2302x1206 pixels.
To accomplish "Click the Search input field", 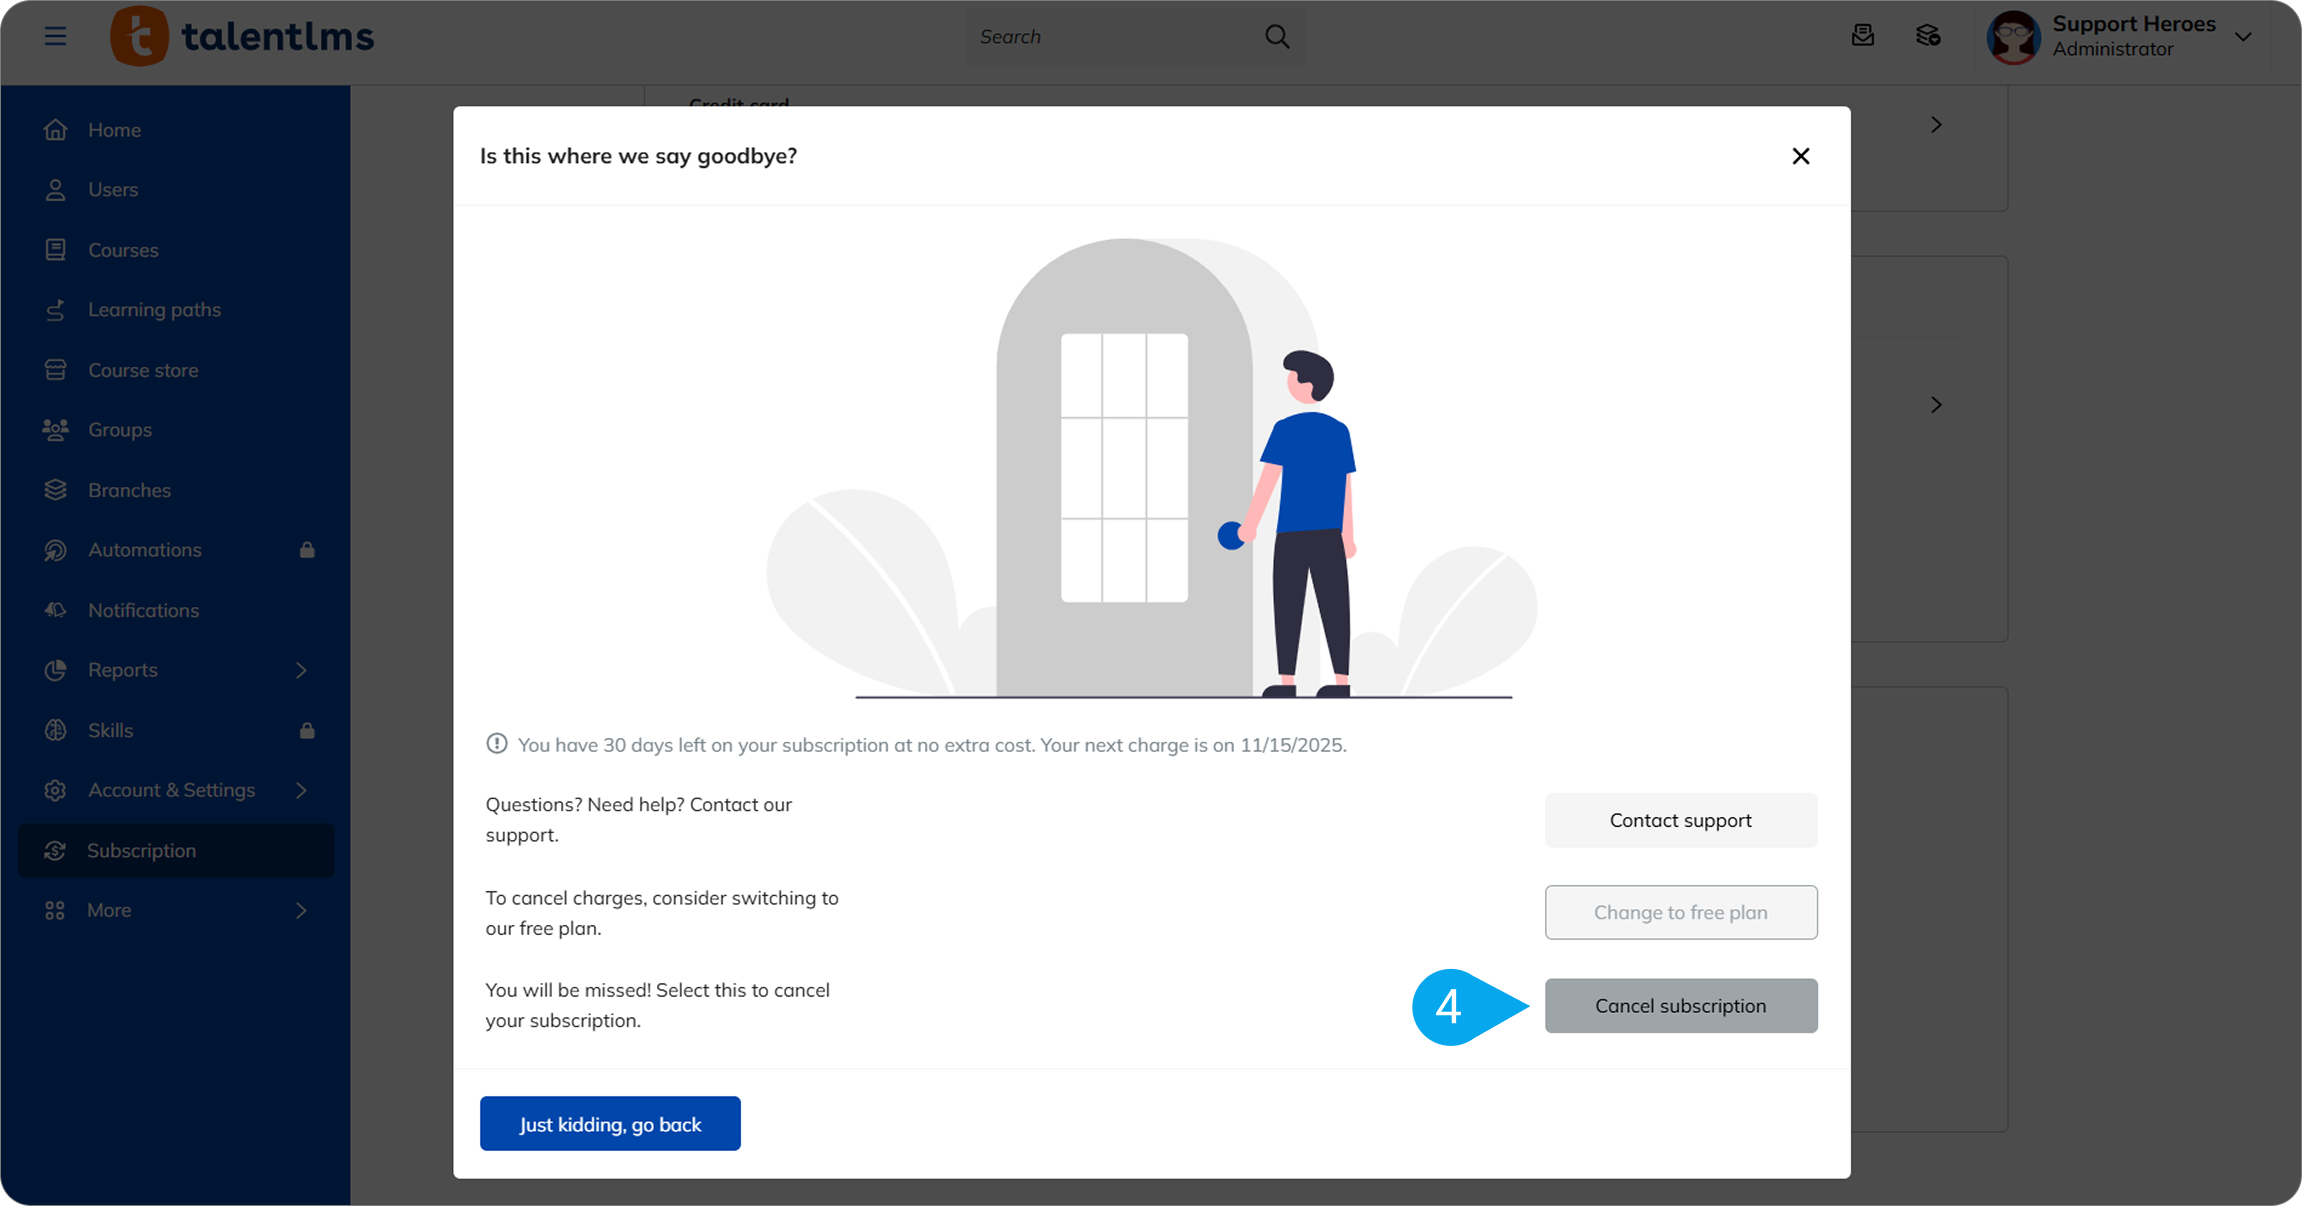I will pos(1110,37).
